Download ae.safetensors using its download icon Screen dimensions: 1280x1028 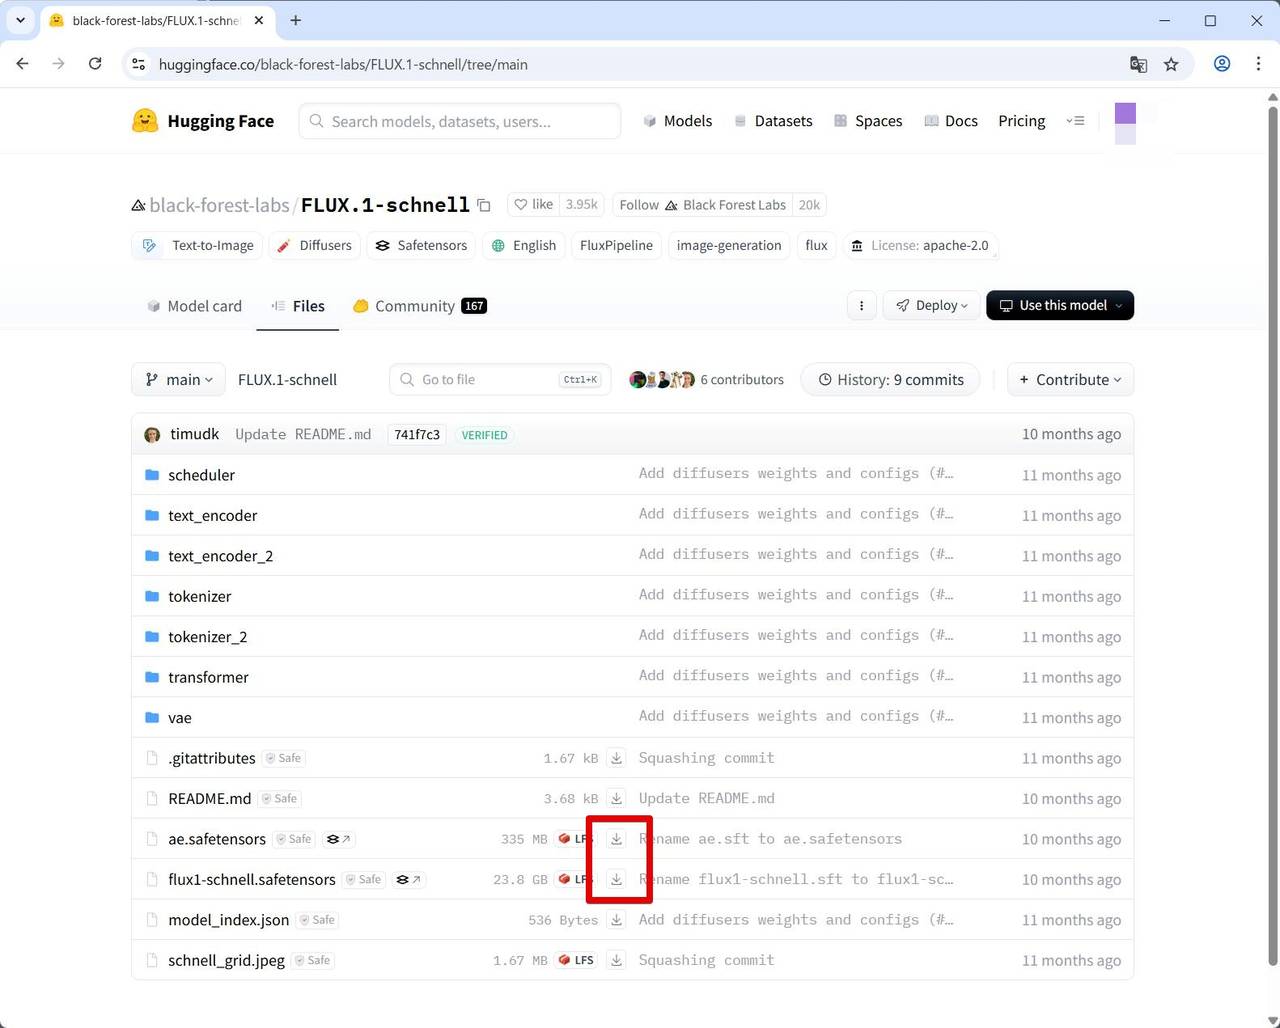(x=617, y=839)
